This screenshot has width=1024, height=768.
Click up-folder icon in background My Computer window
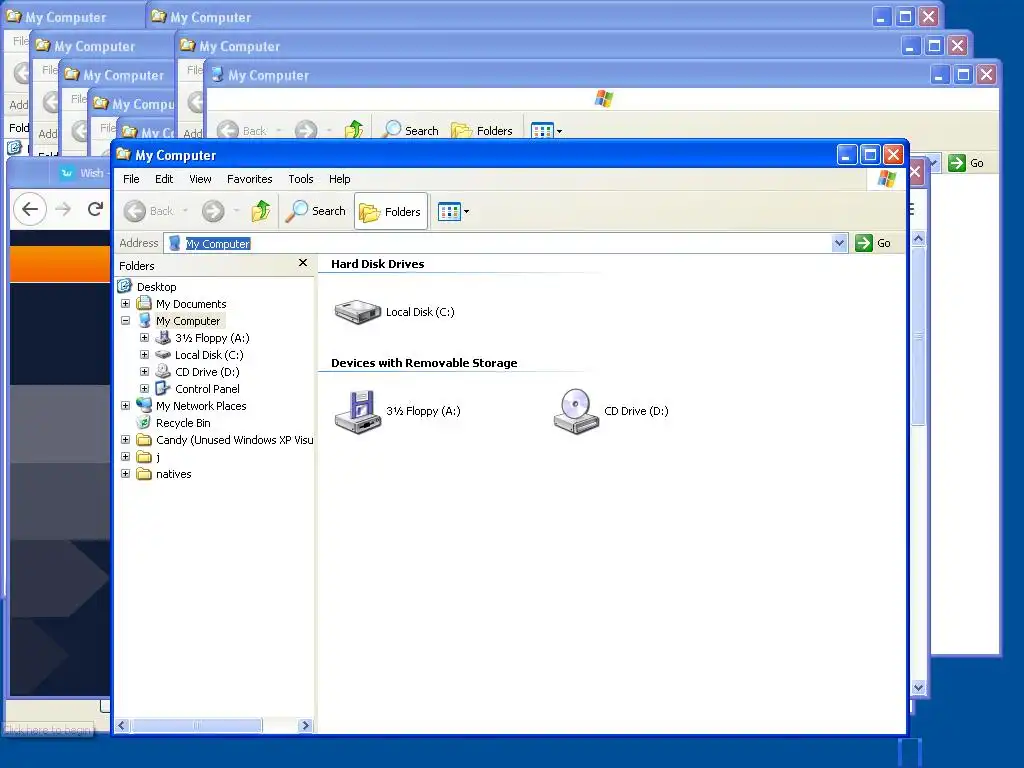354,130
